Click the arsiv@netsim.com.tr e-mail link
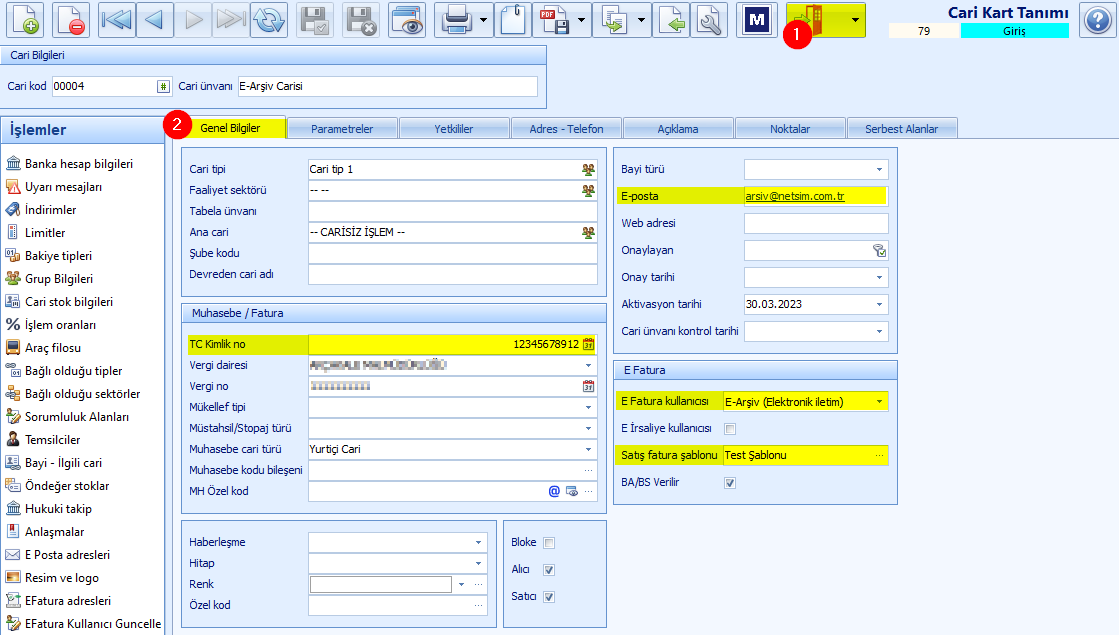The width and height of the screenshot is (1119, 635). (x=795, y=196)
